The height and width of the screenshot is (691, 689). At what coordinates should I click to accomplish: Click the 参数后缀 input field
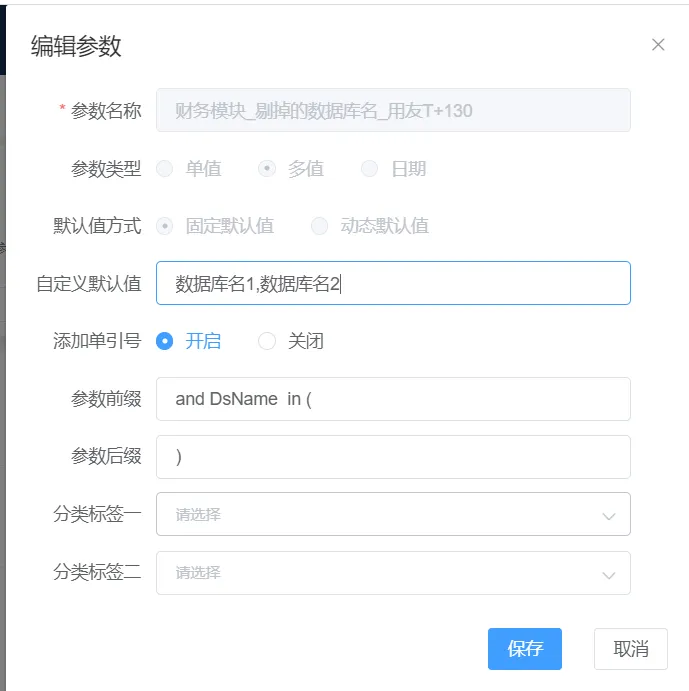(x=393, y=457)
